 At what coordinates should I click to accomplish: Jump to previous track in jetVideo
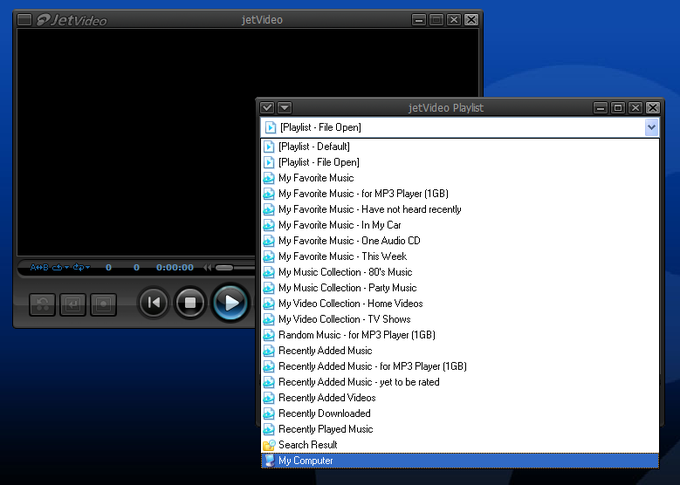153,302
